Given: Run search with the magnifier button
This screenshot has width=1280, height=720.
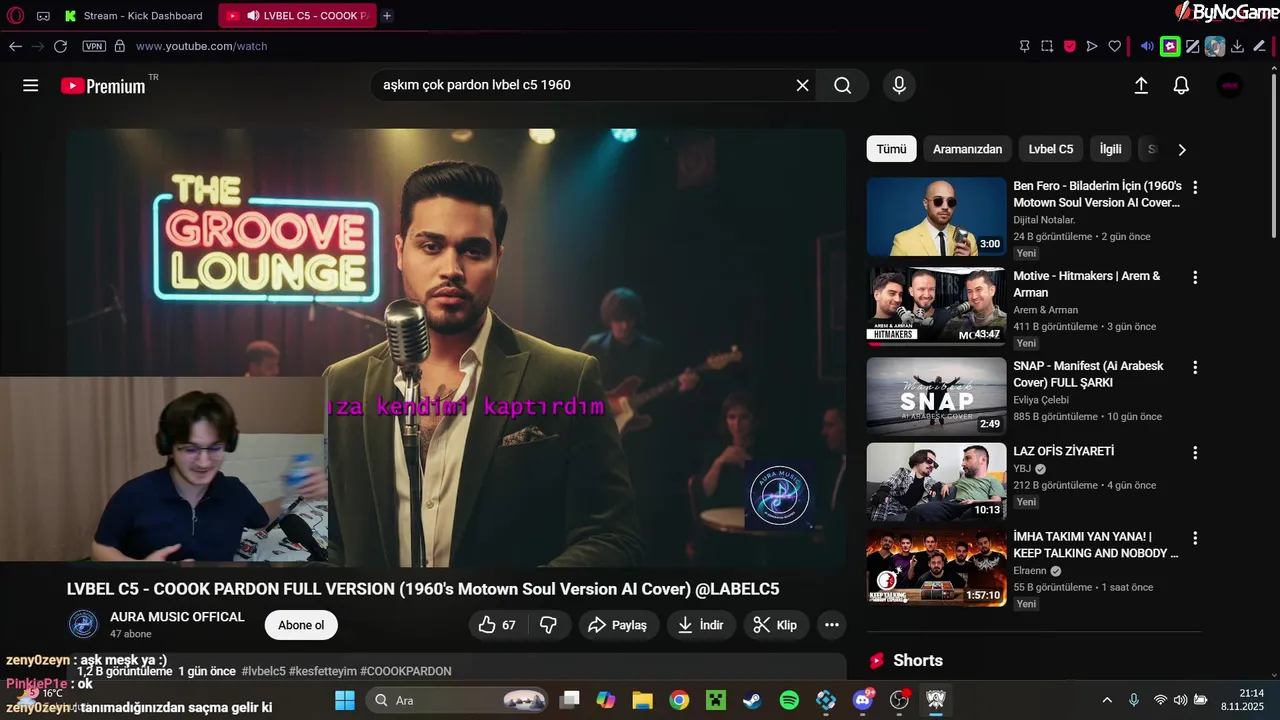Looking at the screenshot, I should pos(843,85).
